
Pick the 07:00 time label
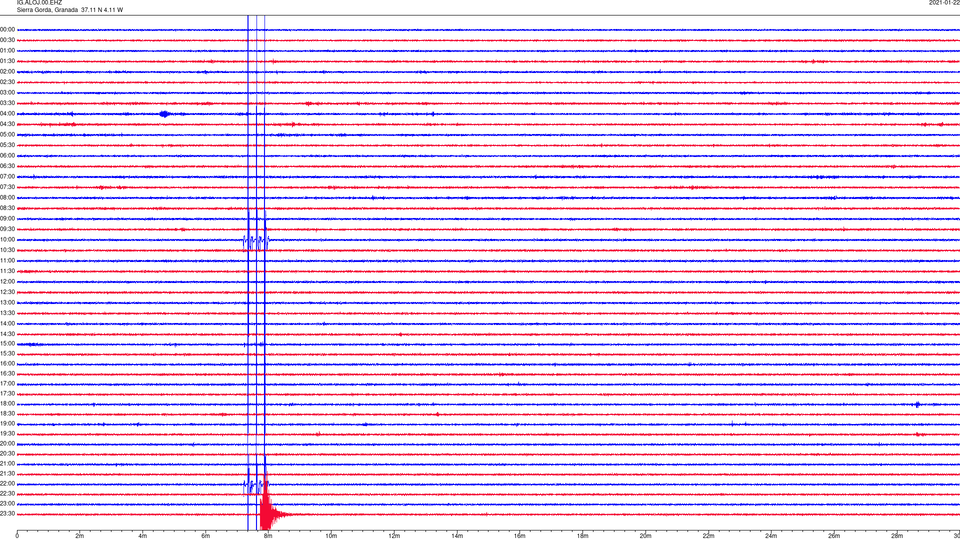coord(7,176)
